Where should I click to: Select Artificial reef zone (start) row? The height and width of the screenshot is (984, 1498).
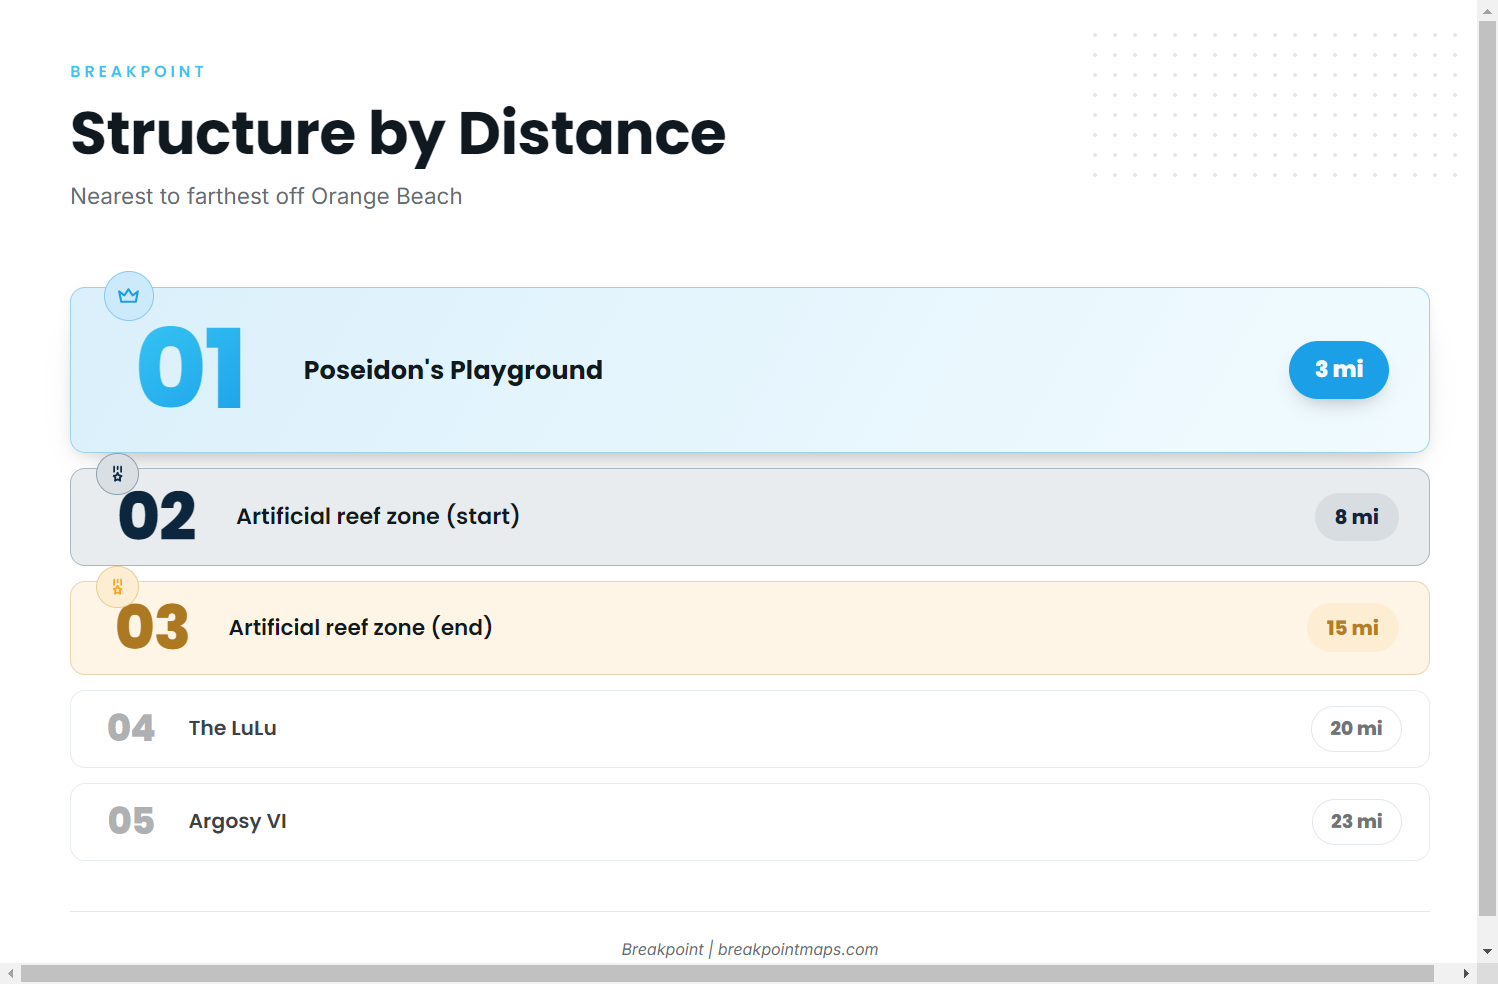click(750, 517)
